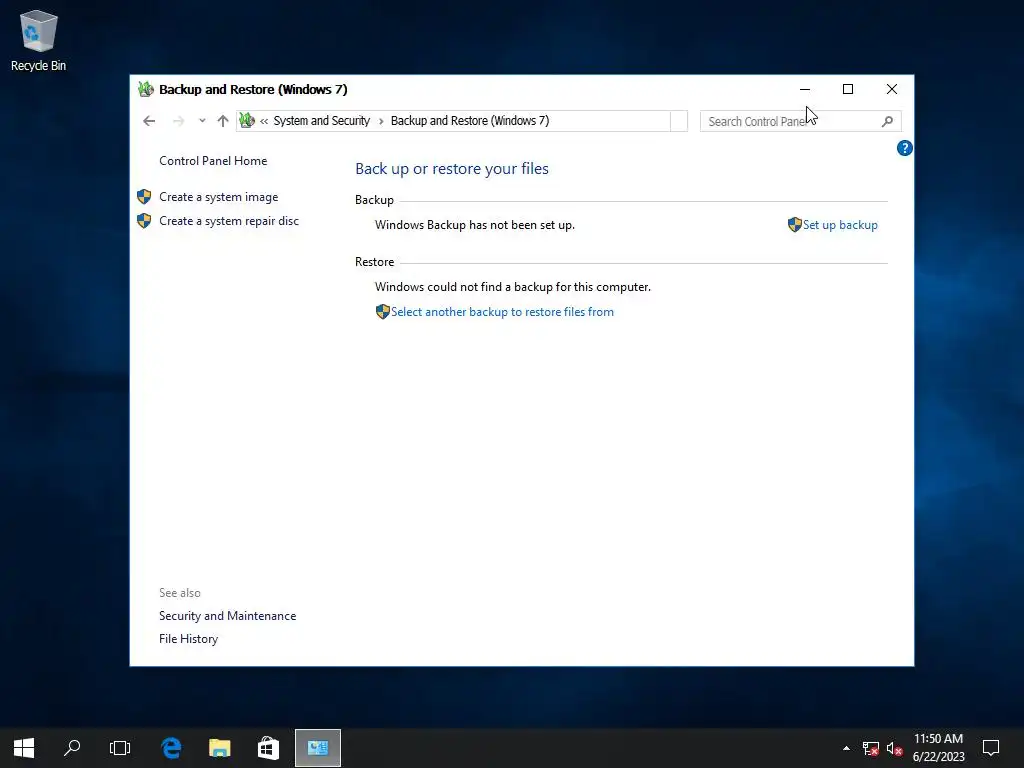Screen dimensions: 1024x768
Task: Open the Recycle Bin desktop icon
Action: pyautogui.click(x=39, y=40)
